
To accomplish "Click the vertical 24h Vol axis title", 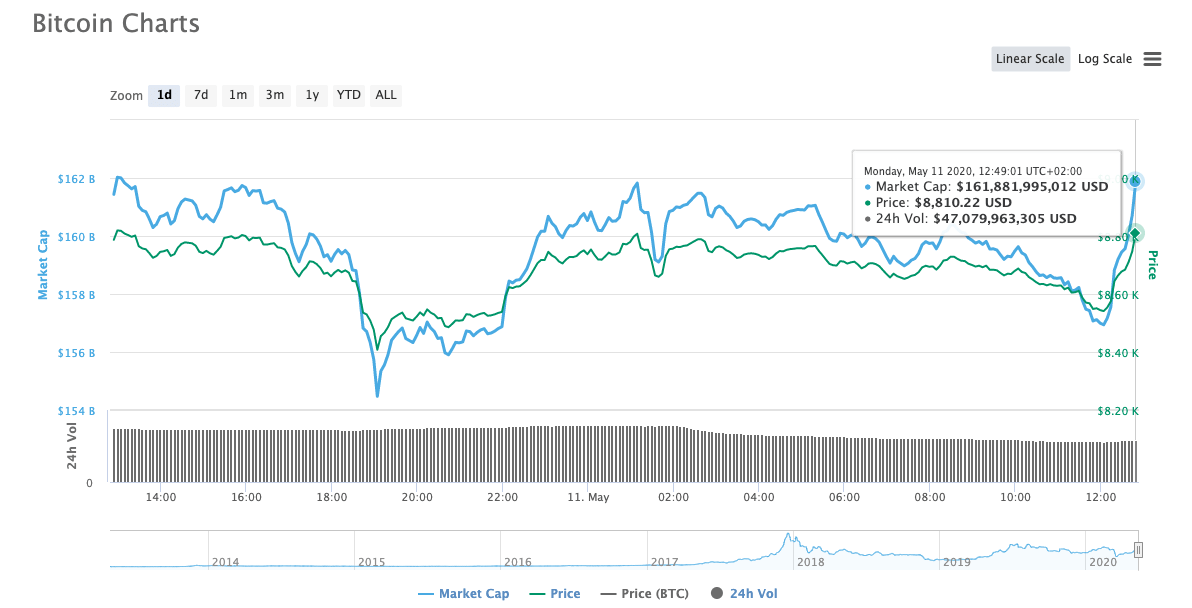I will (71, 447).
